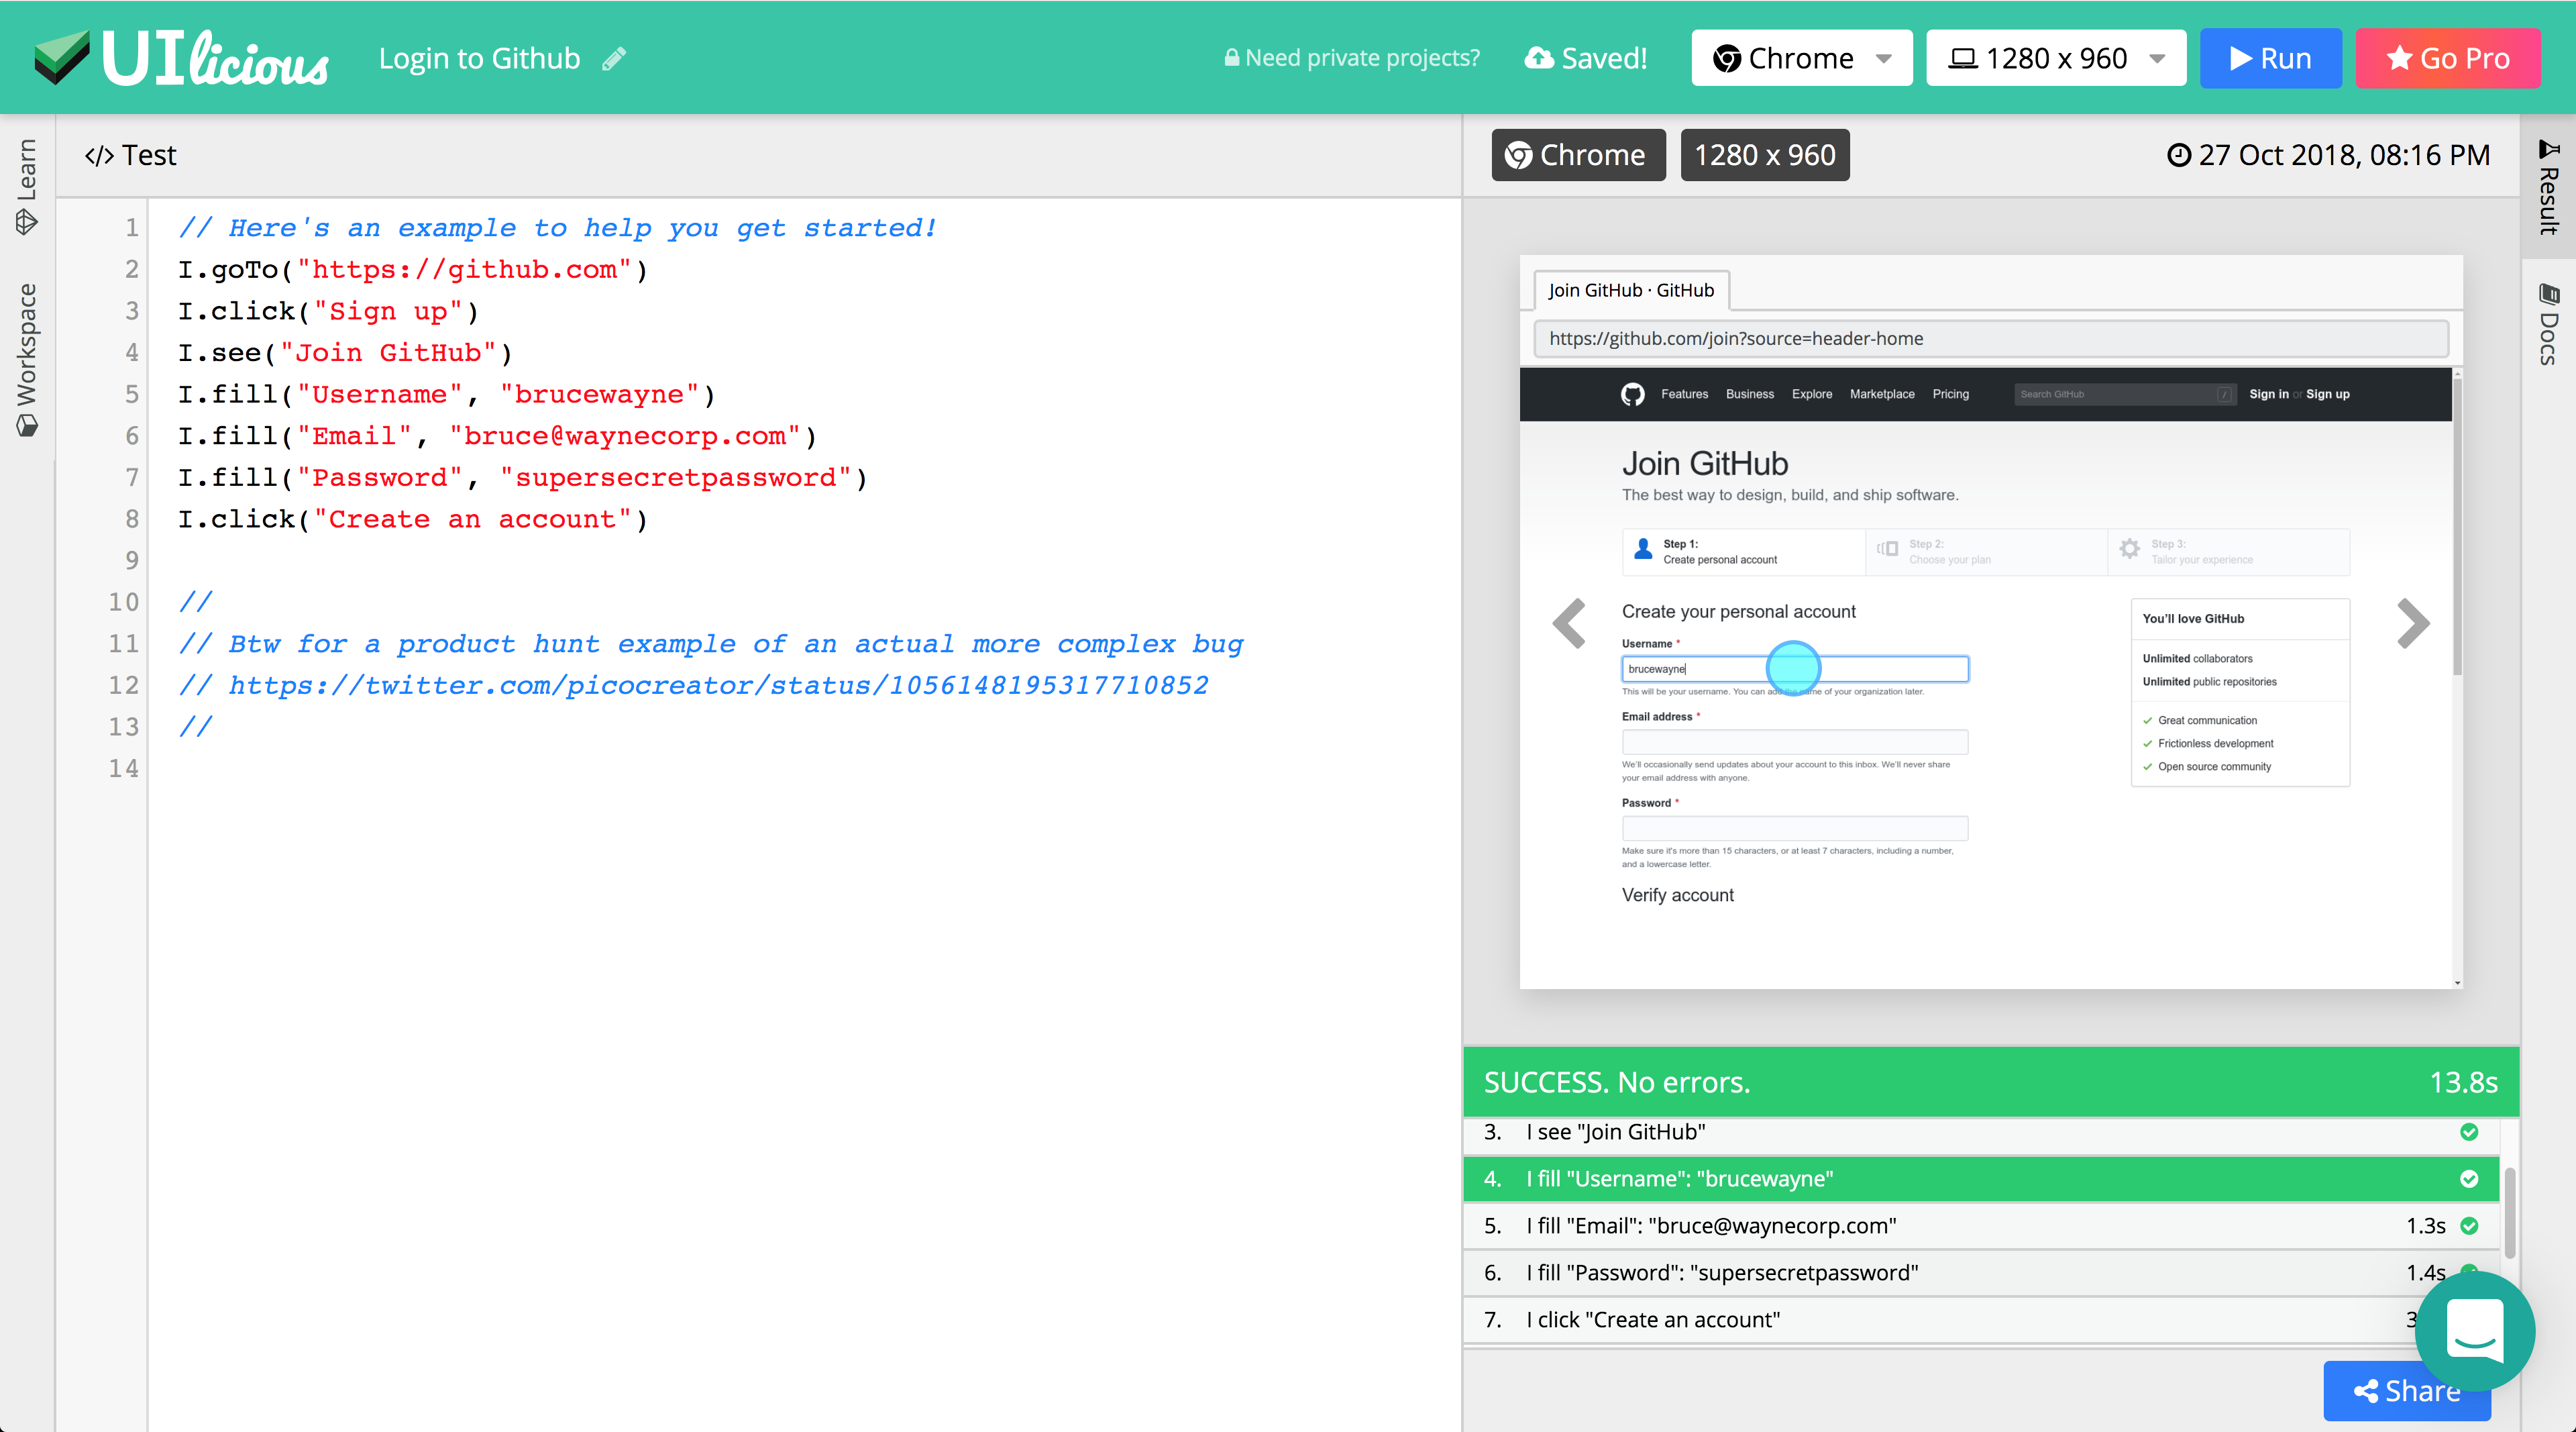Click the Need private projects? link
Image resolution: width=2576 pixels, height=1432 pixels.
[x=1352, y=58]
